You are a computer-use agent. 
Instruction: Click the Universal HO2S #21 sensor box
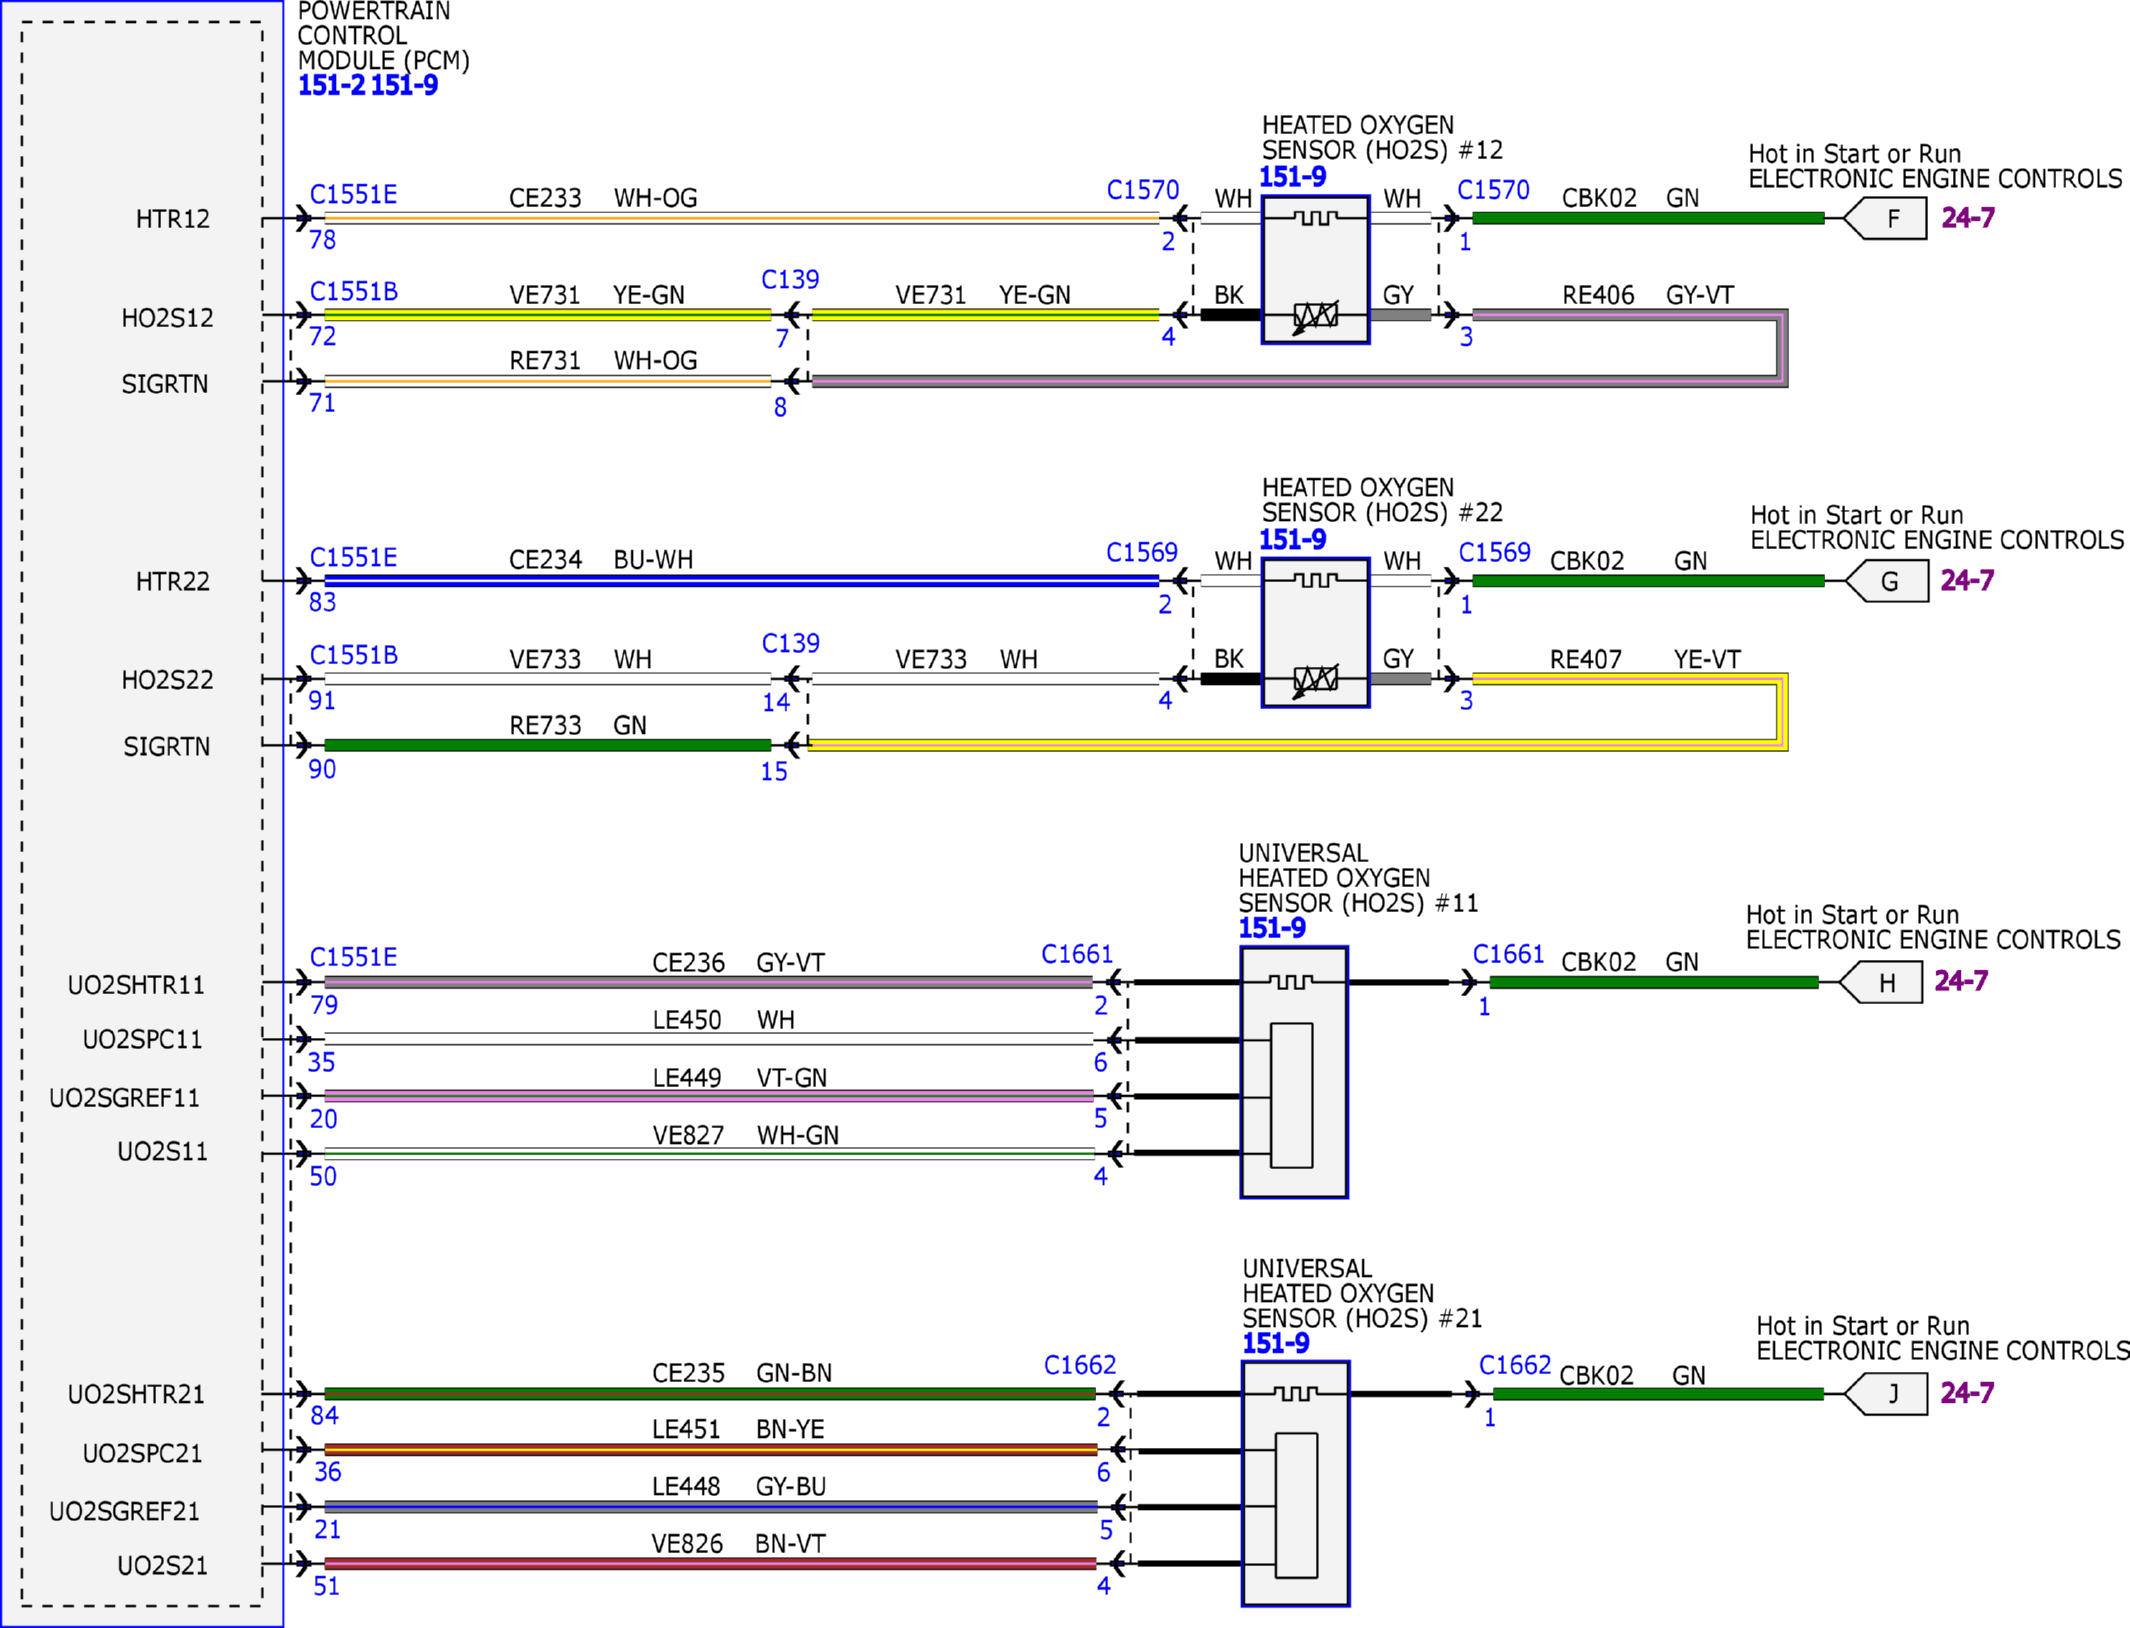(x=1296, y=1484)
